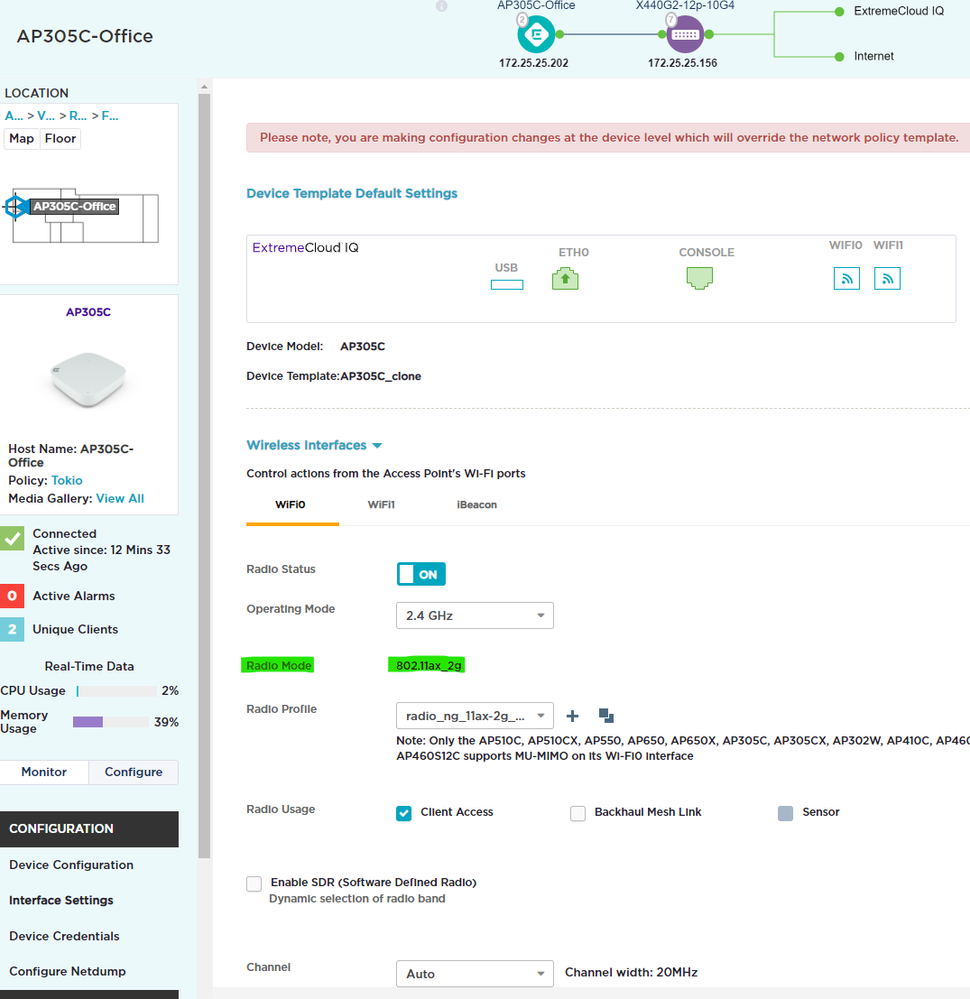Enable SDR Software Defined Radio checkbox
The width and height of the screenshot is (970, 999).
(x=254, y=884)
